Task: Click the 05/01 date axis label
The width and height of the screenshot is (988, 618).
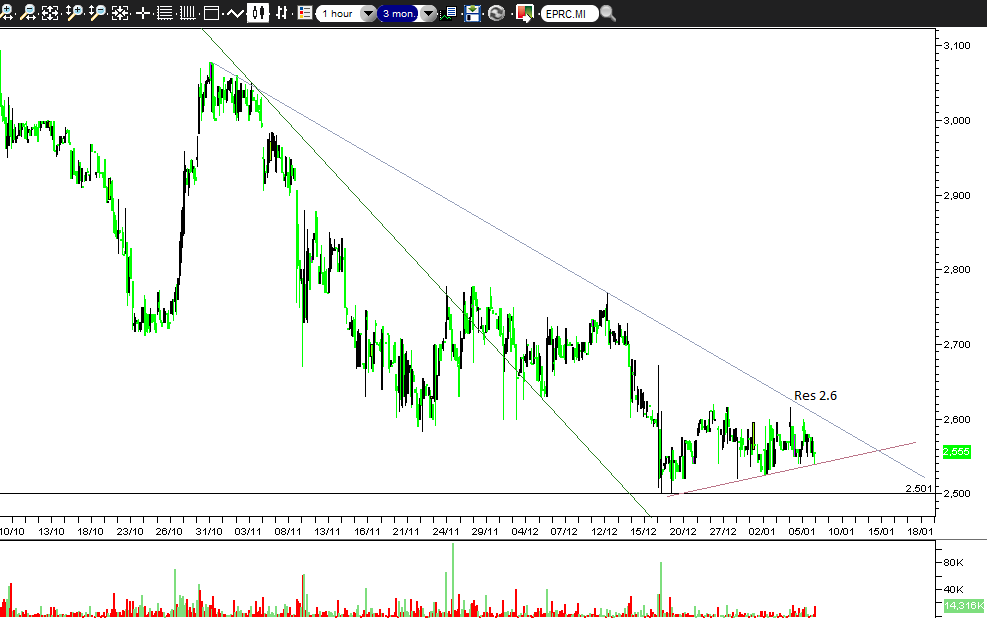Action: click(x=801, y=531)
